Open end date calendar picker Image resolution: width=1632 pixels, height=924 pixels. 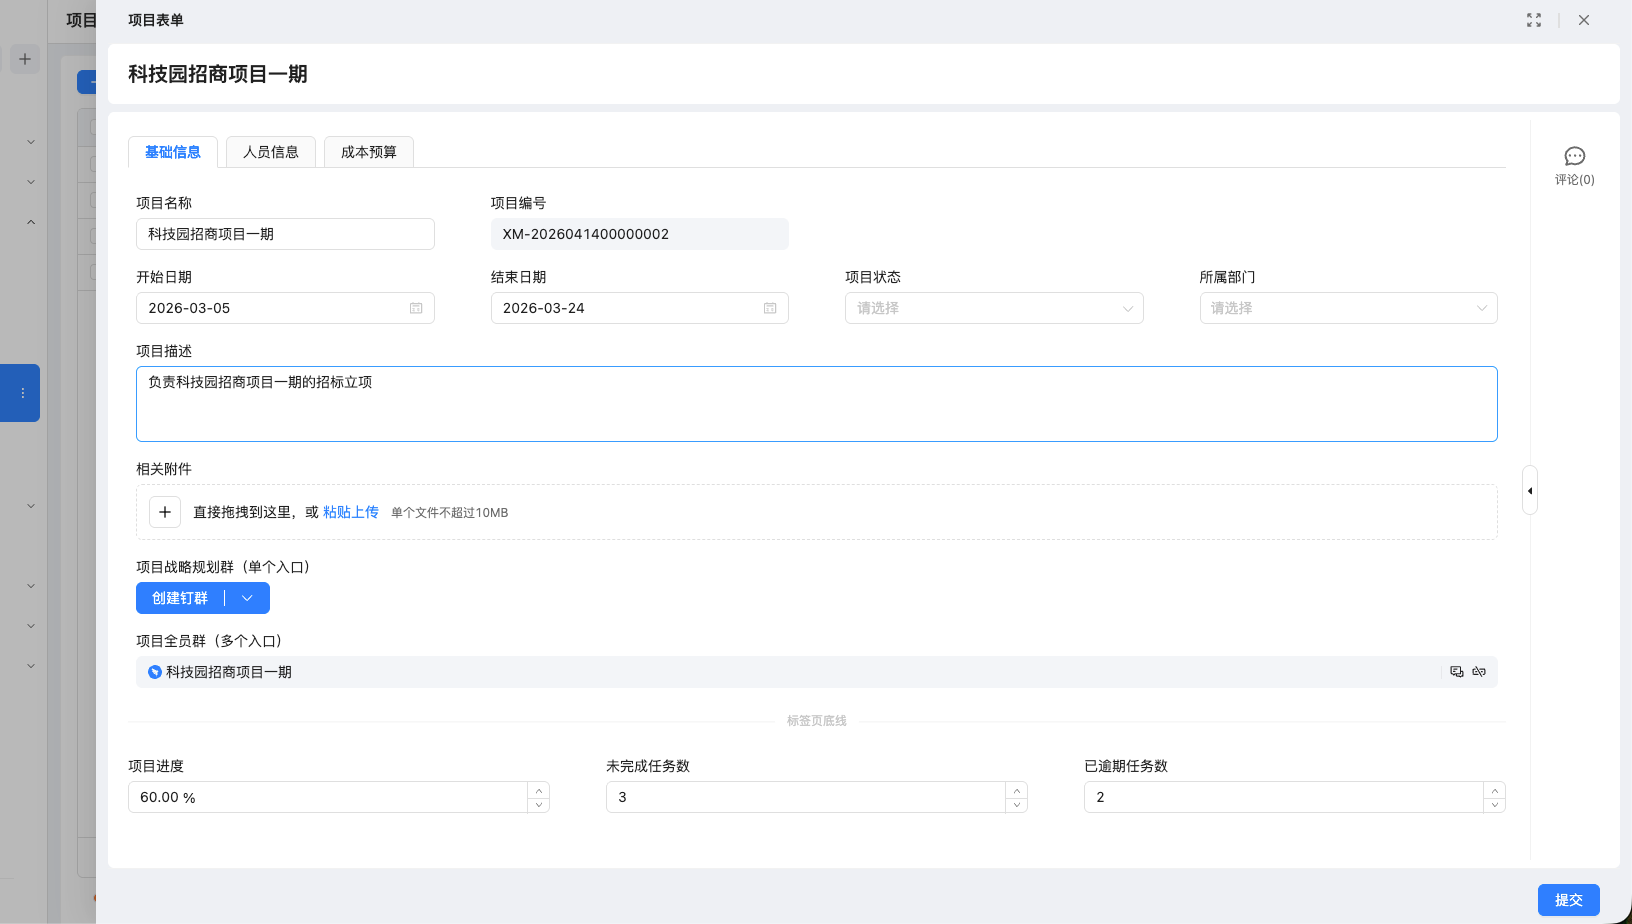[770, 308]
